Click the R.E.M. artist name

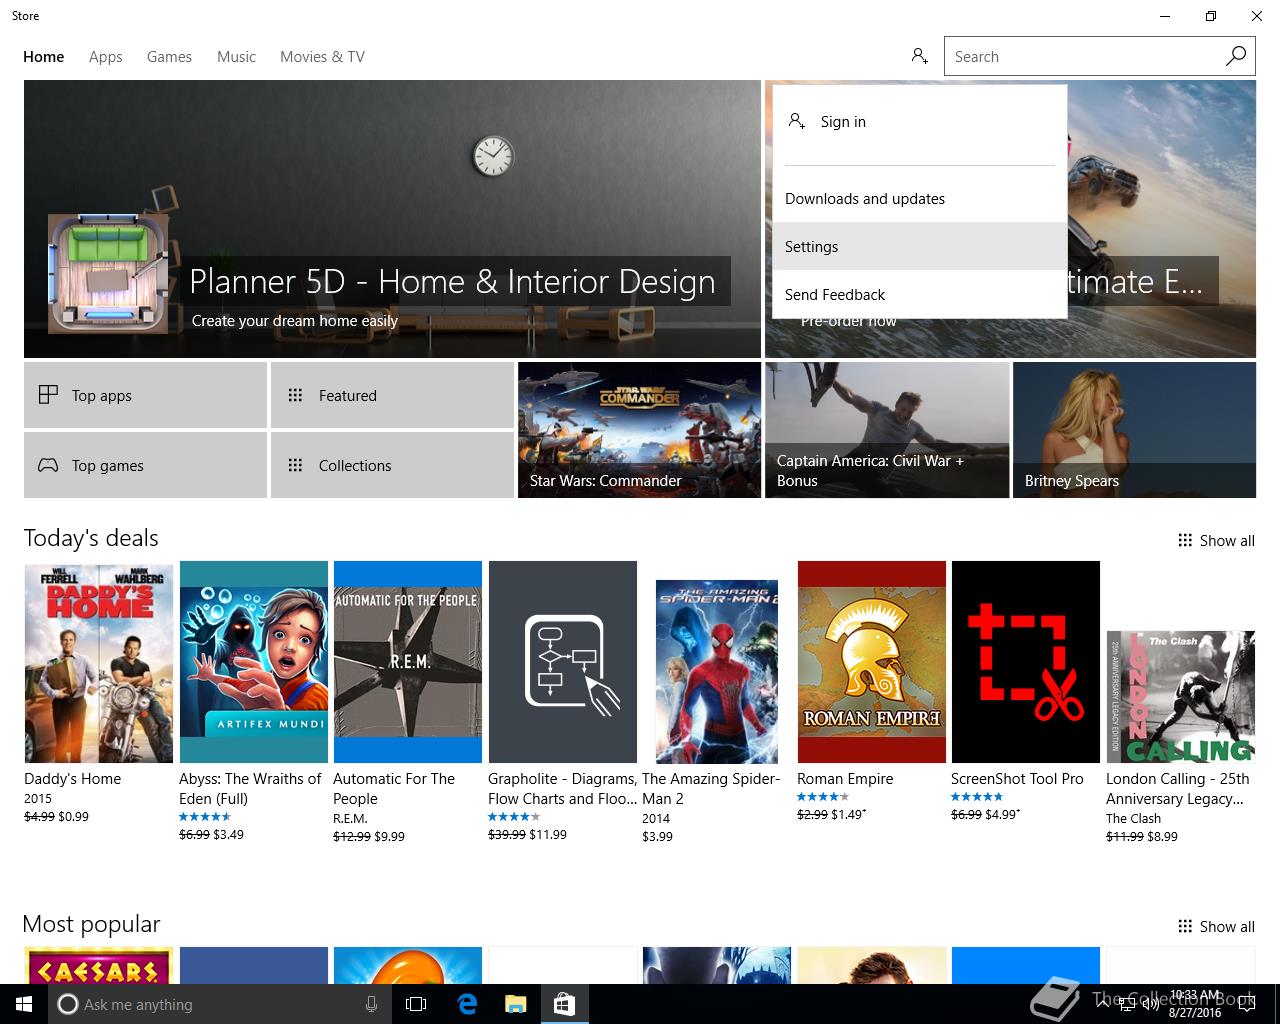(x=350, y=818)
